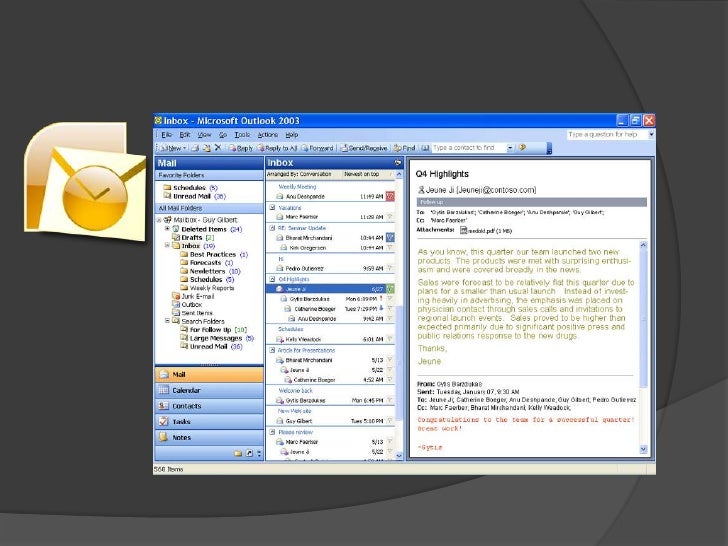728x546 pixels.
Task: Click the Find button
Action: pos(405,148)
